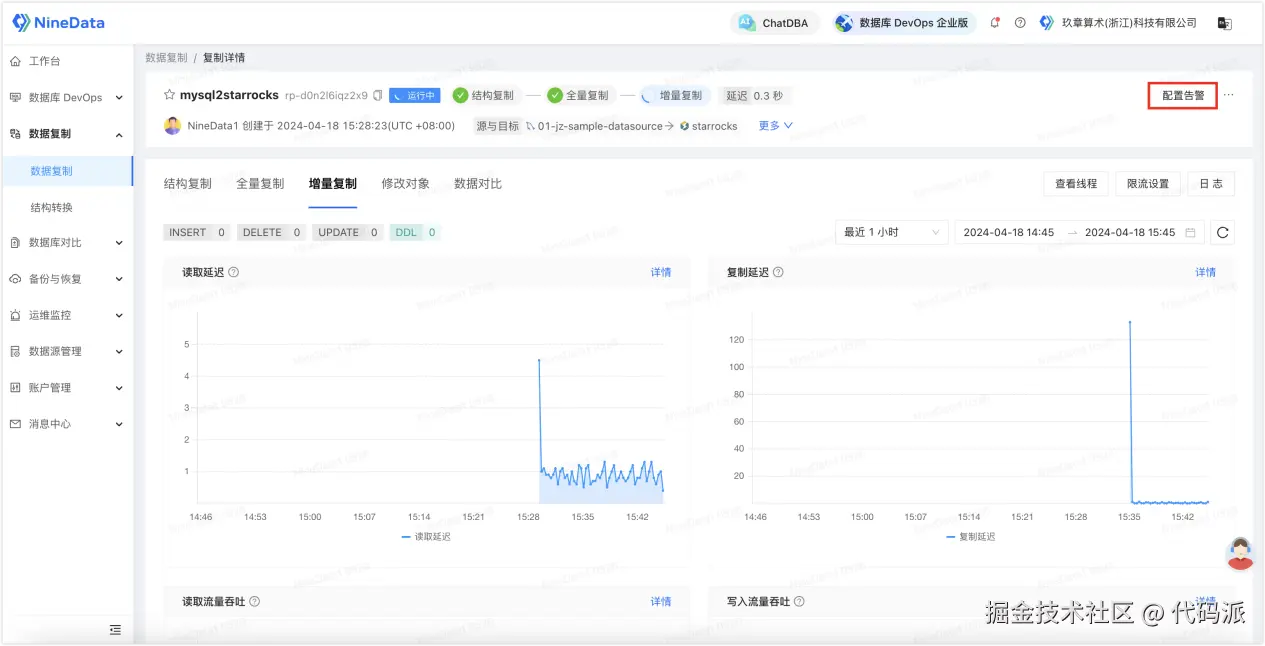Expand 备份与恢复 sidebar menu

[67, 279]
